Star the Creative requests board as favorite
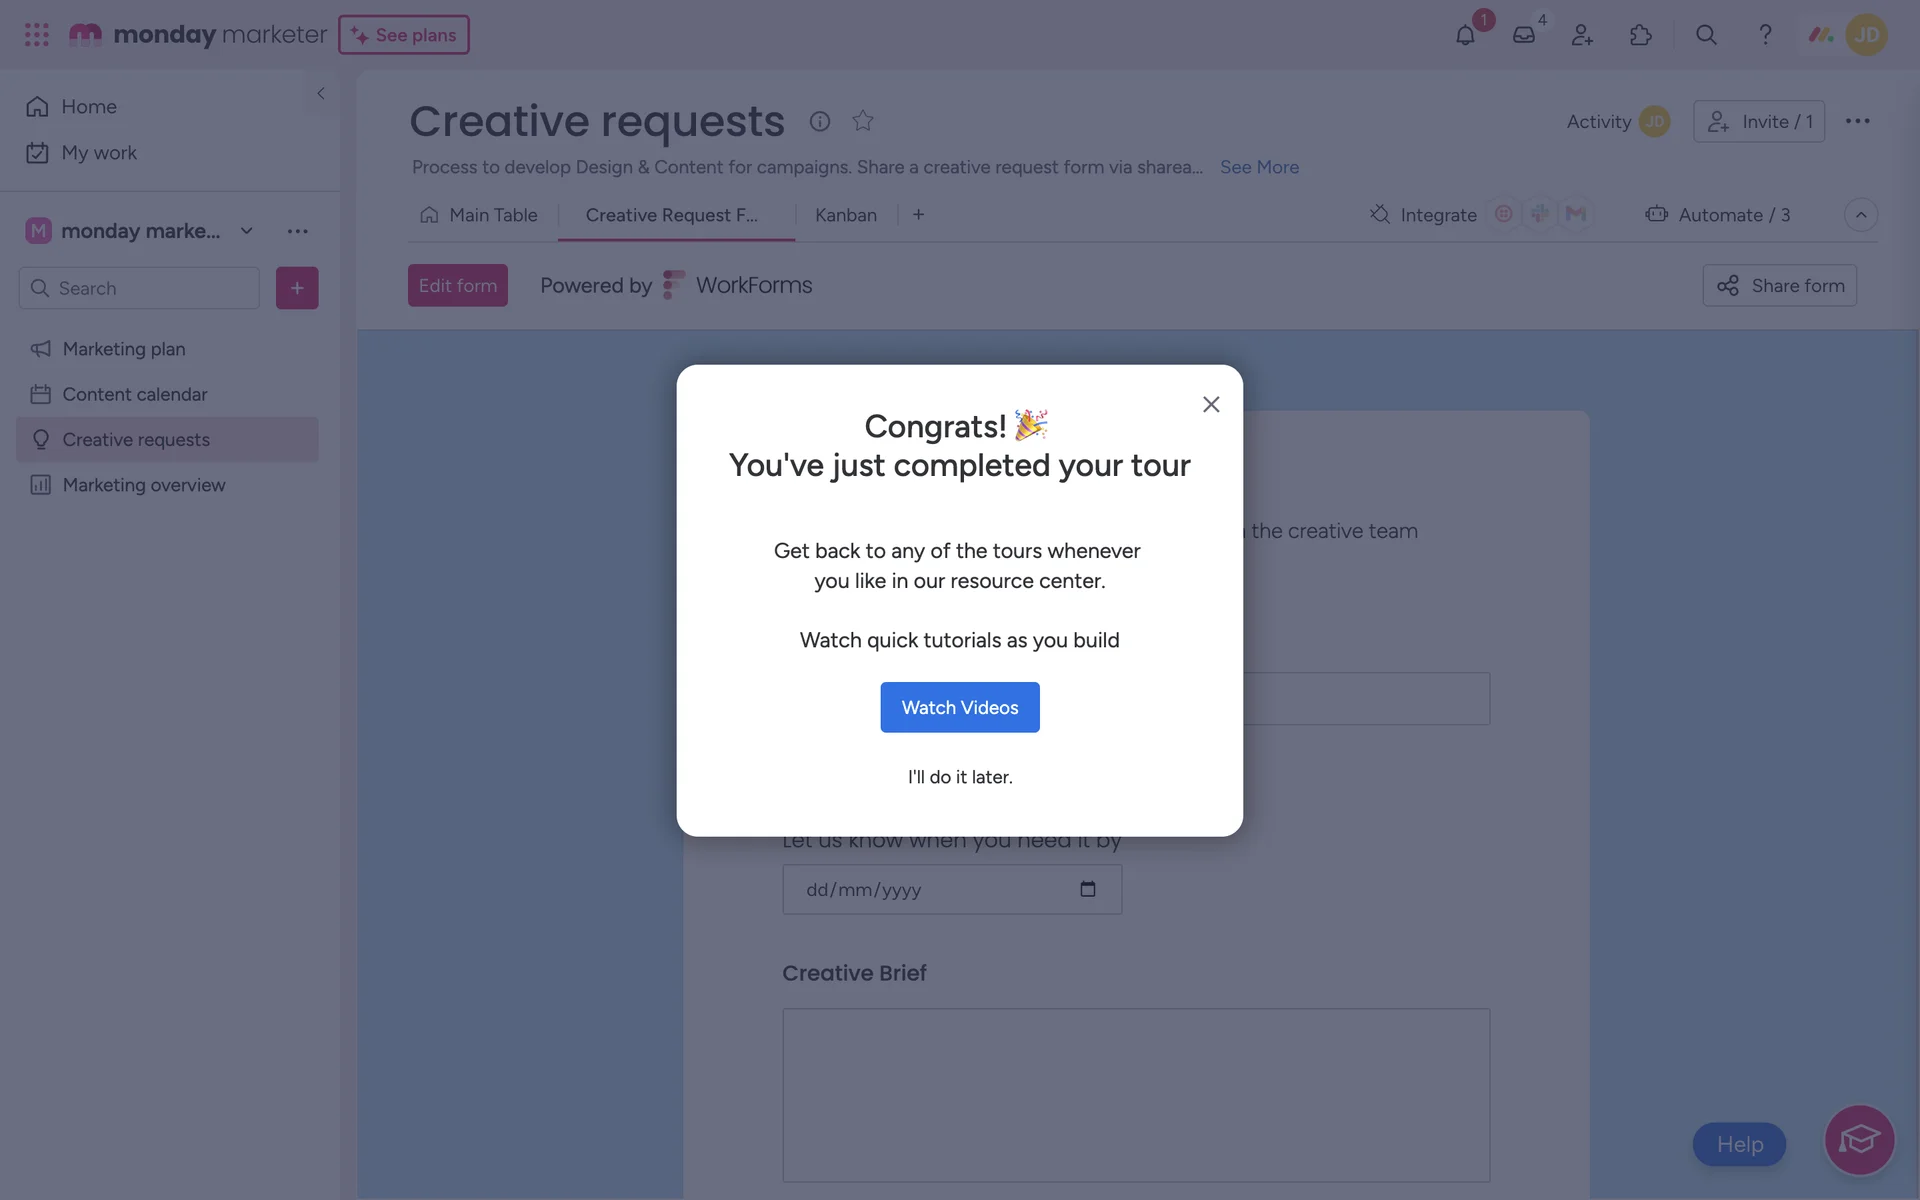Screen dimensions: 1920x1200 863,121
